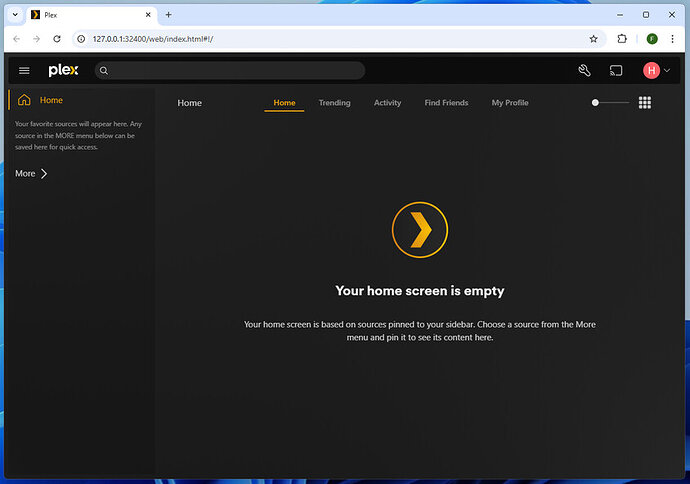The height and width of the screenshot is (484, 690).
Task: Click the address bar URL
Action: 153,39
